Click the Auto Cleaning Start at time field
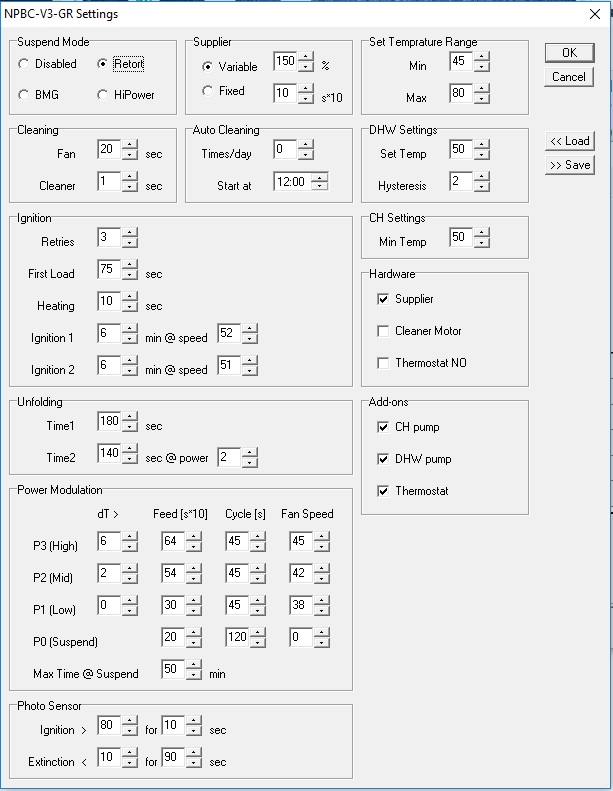 click(292, 182)
